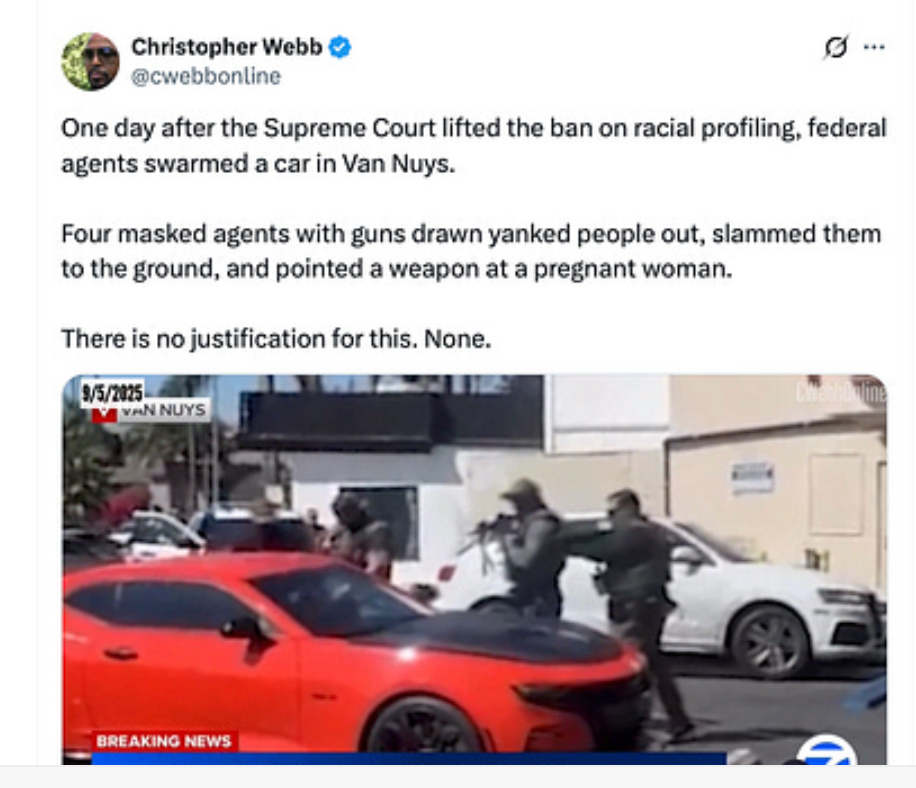
Task: Open the Grok explain-post icon
Action: click(836, 47)
